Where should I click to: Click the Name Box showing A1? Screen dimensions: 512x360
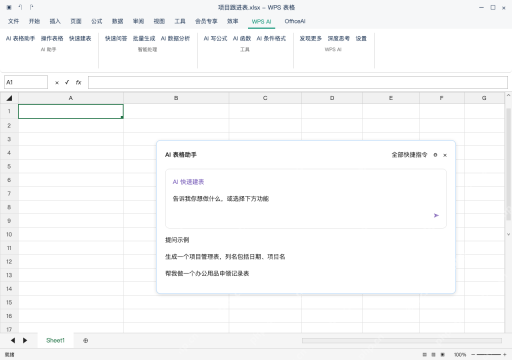tap(26, 82)
